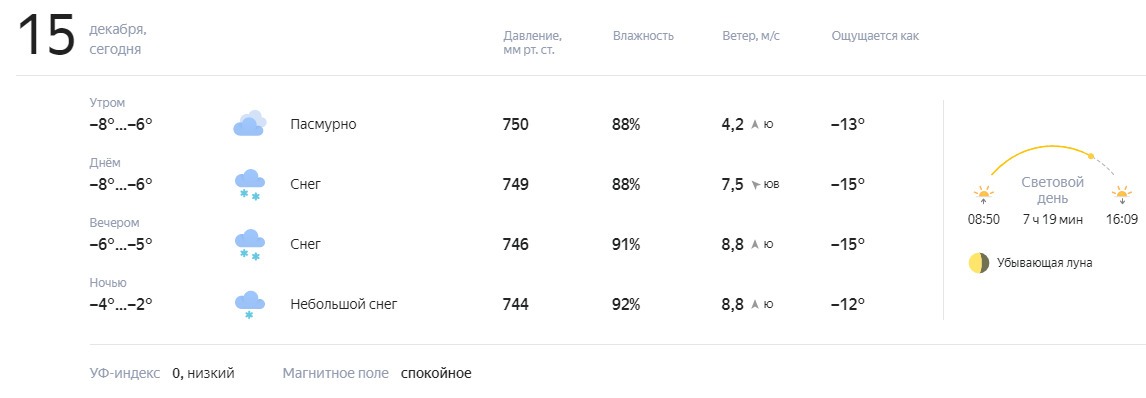Click the light snow icon for night

pos(249,305)
